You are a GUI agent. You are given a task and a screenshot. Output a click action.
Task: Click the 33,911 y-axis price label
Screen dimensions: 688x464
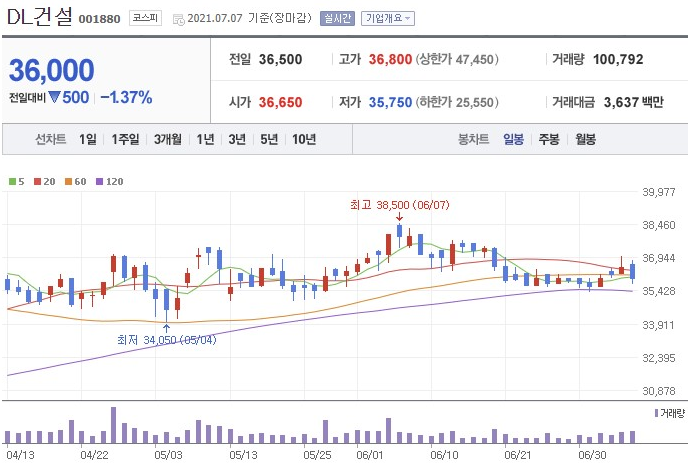659,325
